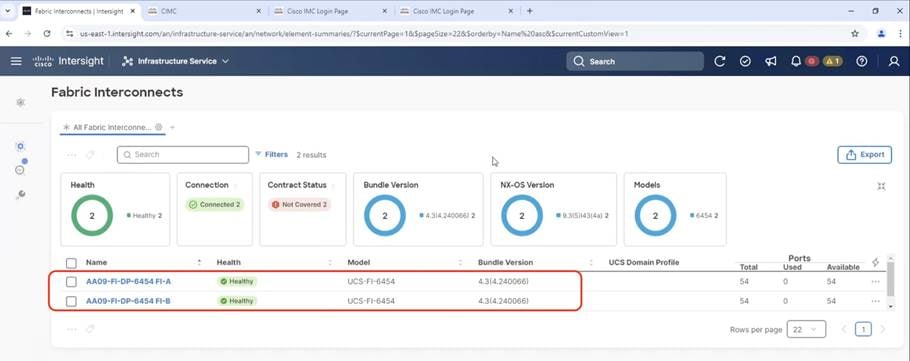Screen dimensions: 910x361
Task: Open the announcements megaphone icon
Action: 771,61
